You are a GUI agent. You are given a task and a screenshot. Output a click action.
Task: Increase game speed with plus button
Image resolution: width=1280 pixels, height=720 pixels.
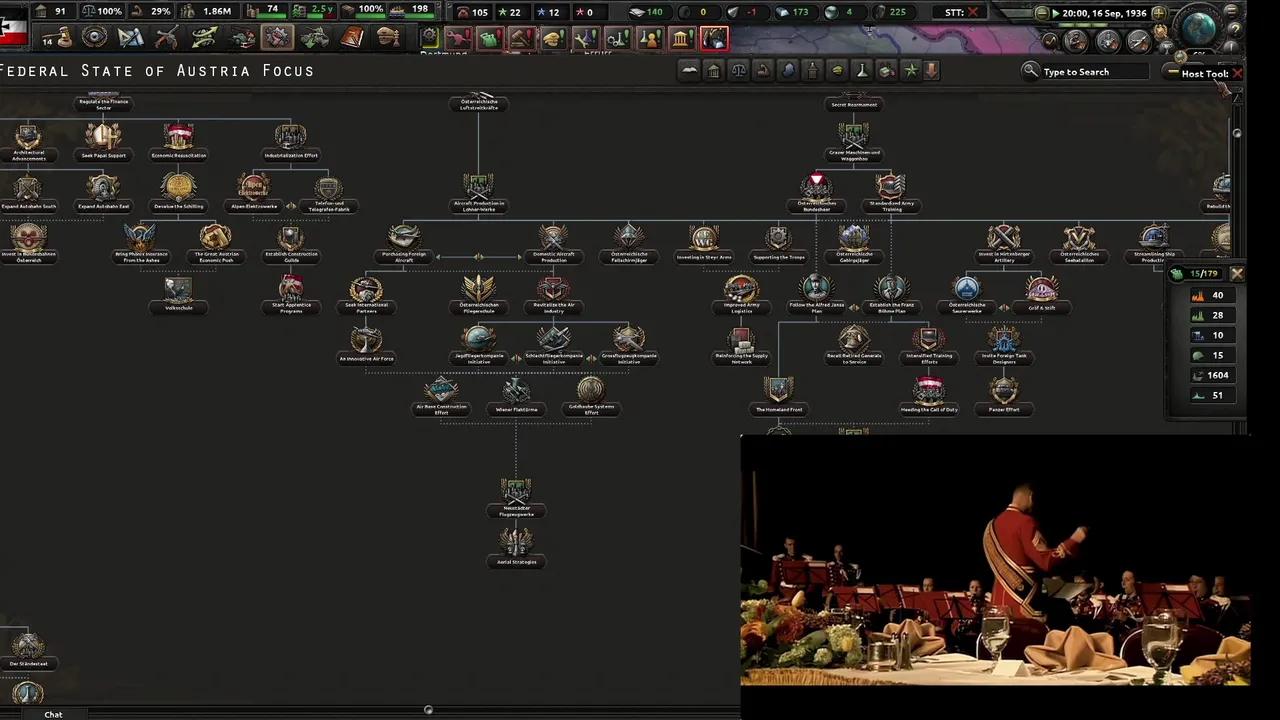1158,14
